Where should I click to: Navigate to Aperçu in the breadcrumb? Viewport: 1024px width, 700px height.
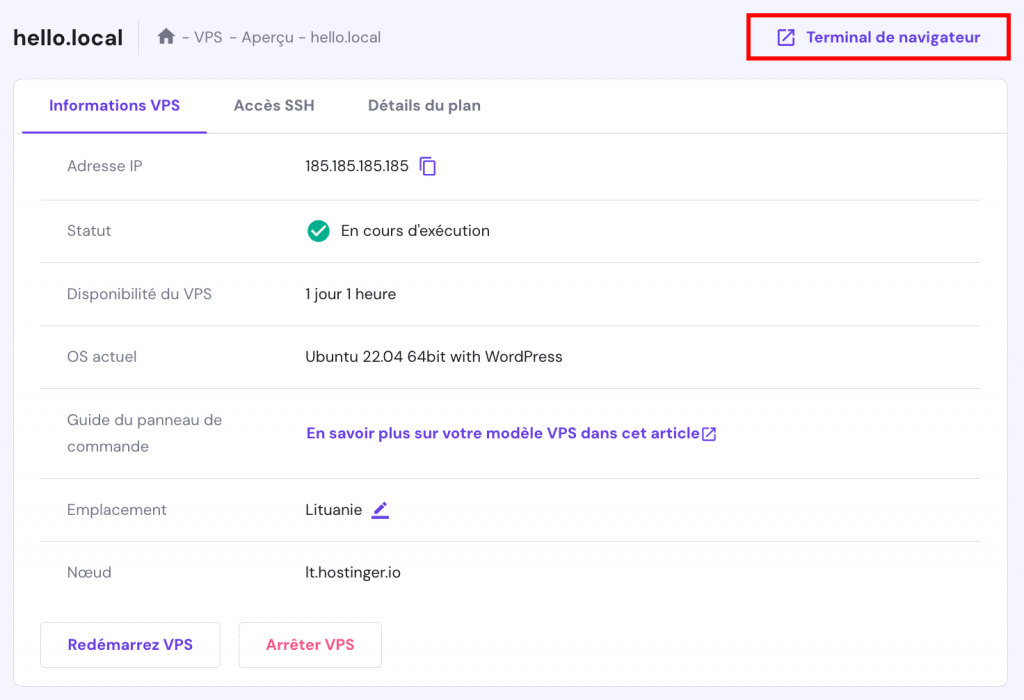click(267, 38)
